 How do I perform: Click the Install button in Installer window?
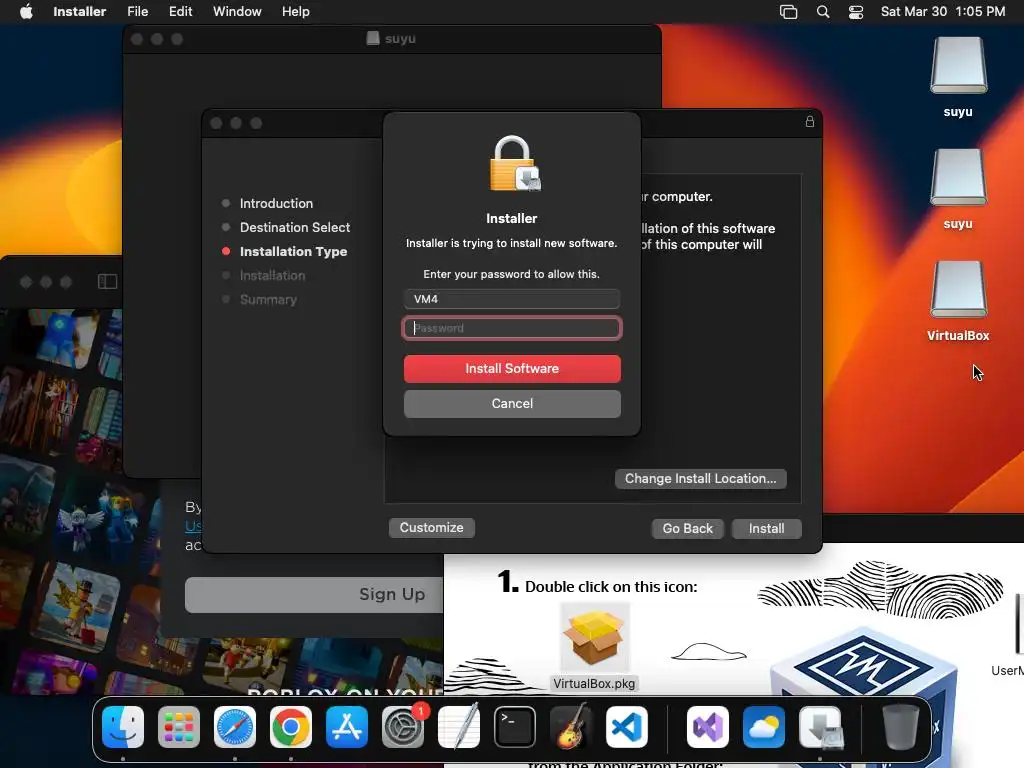(x=766, y=528)
